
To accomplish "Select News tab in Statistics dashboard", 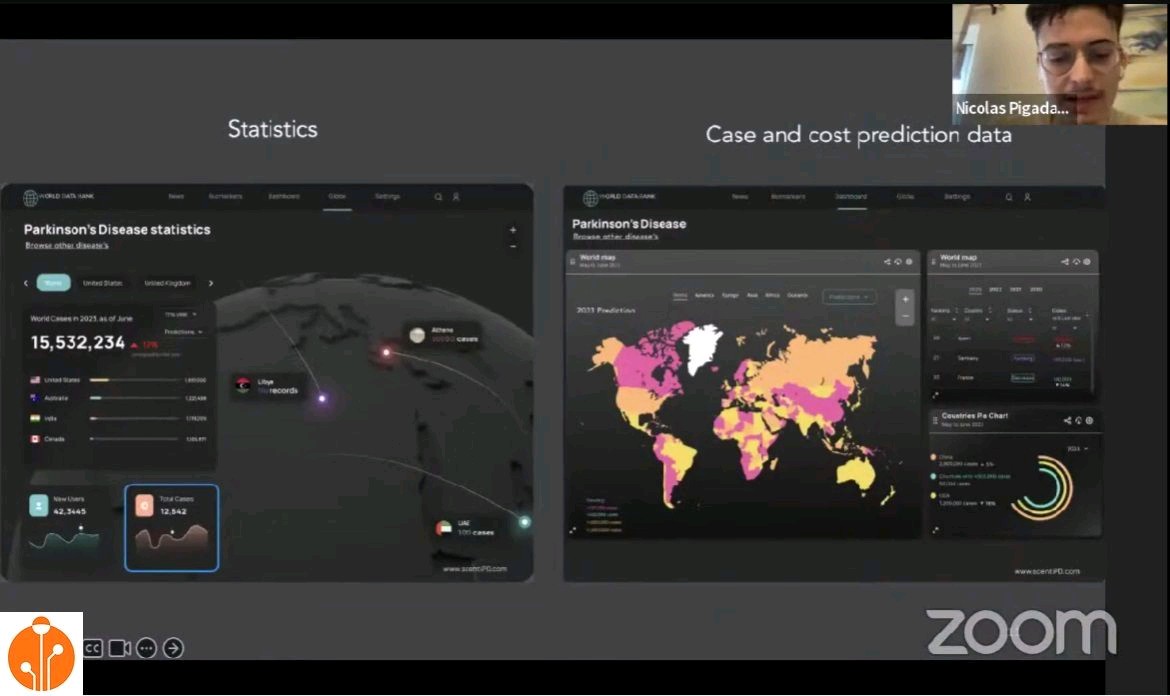I will click(x=176, y=197).
